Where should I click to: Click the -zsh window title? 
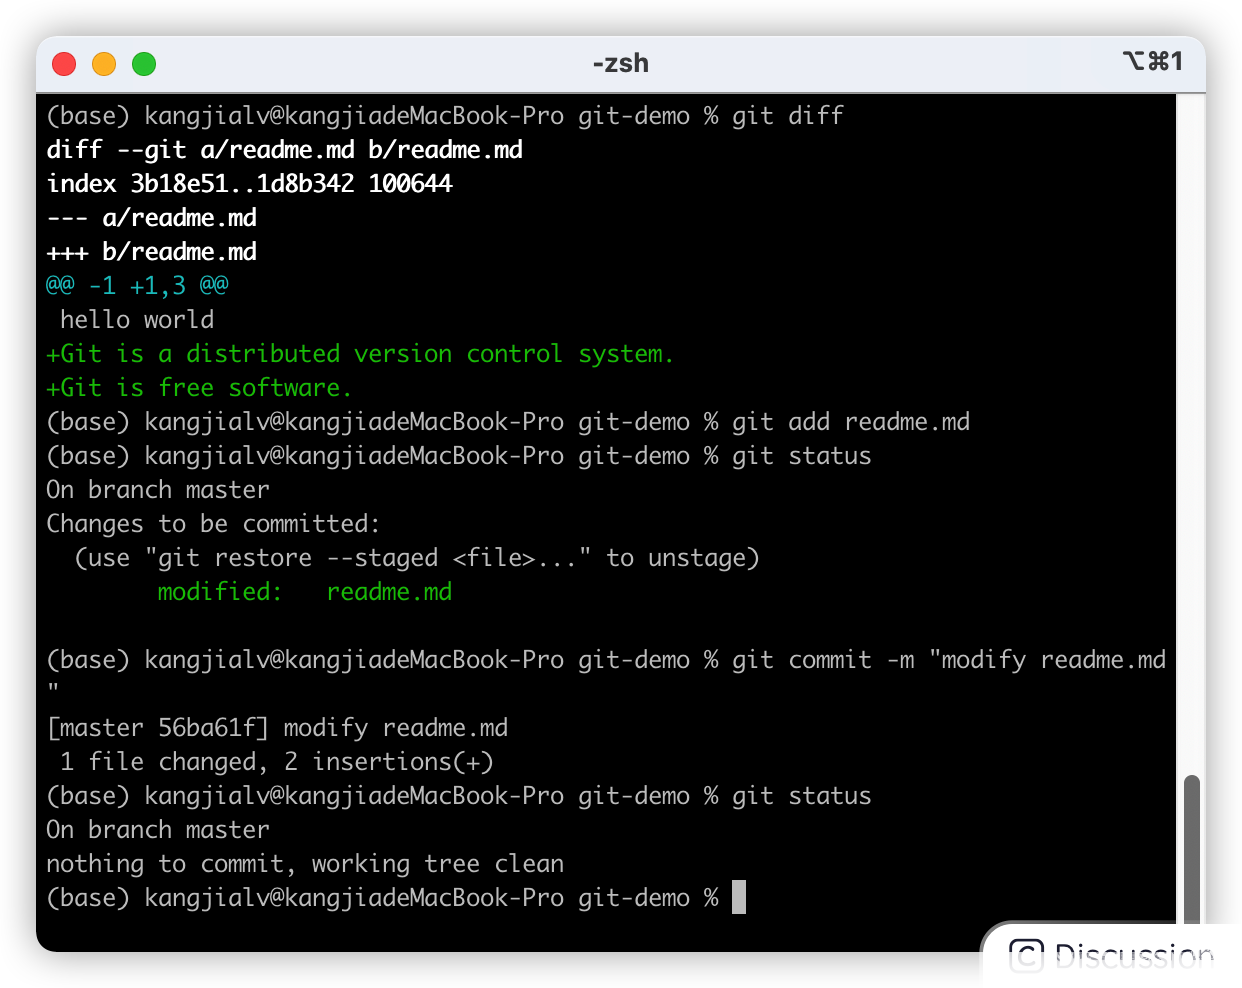(620, 63)
